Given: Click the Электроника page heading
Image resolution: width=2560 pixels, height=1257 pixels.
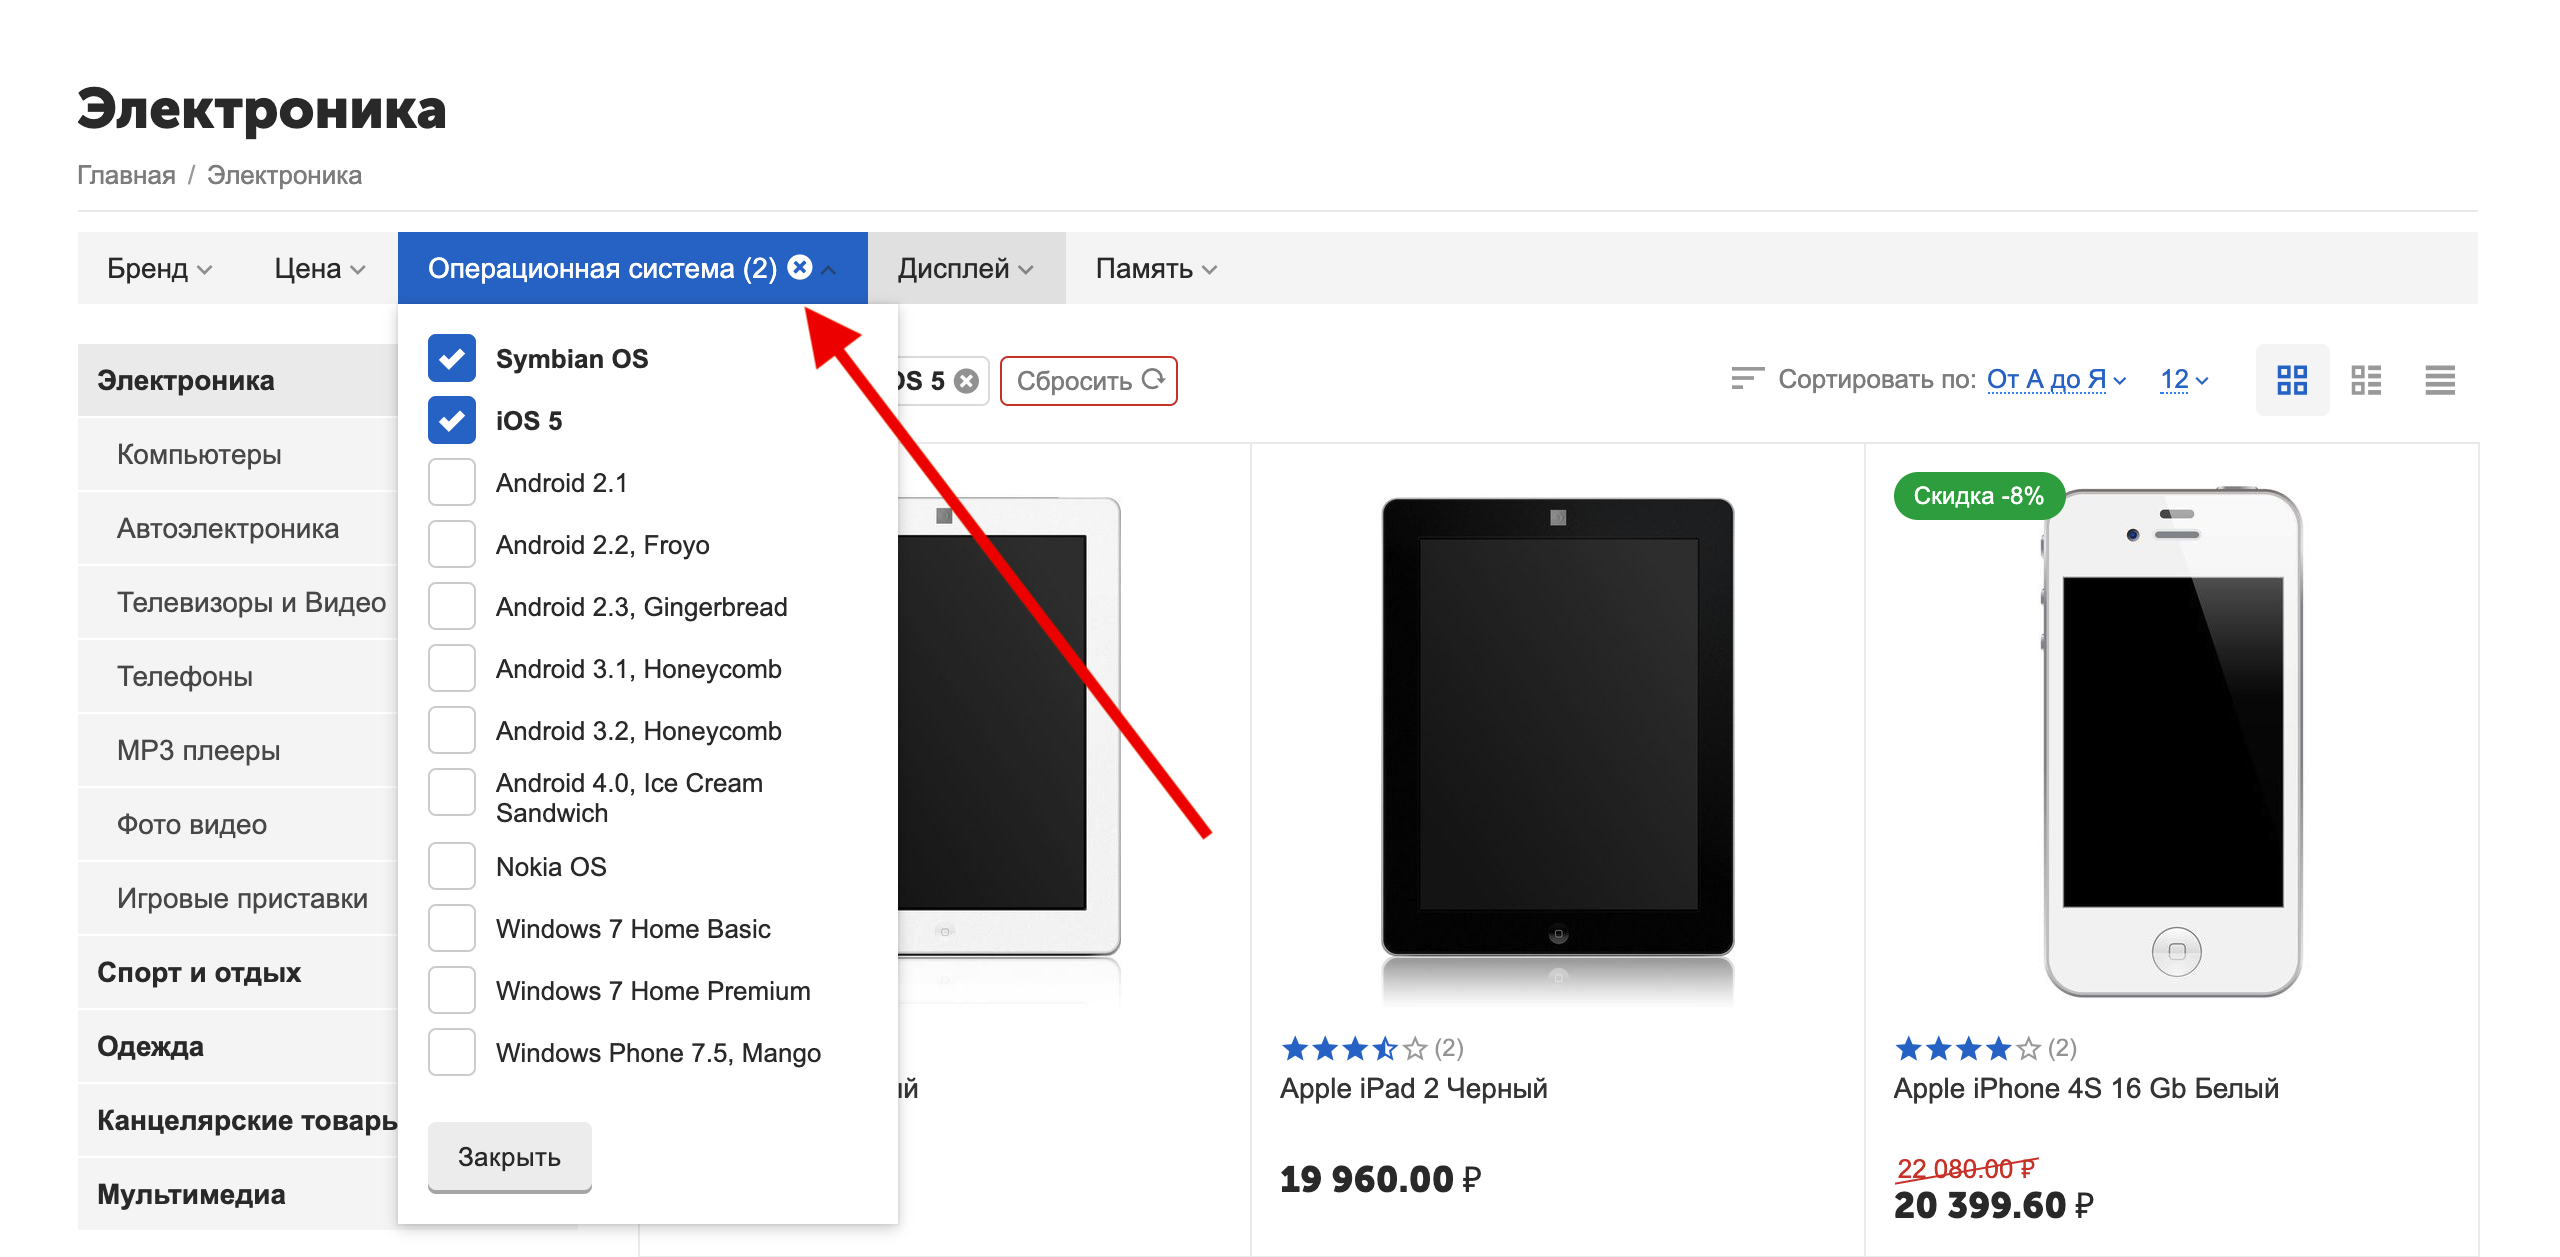Looking at the screenshot, I should click(x=262, y=108).
